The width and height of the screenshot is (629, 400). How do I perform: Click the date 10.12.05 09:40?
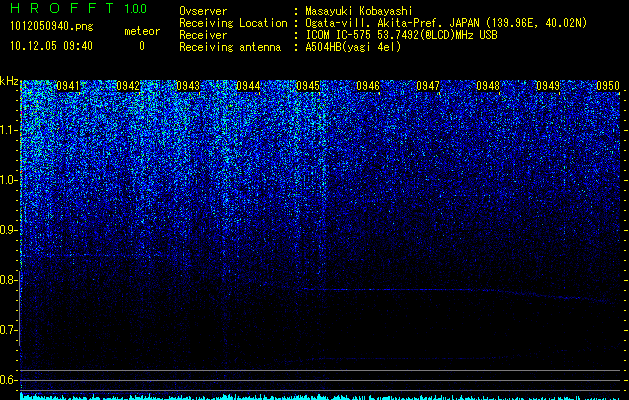[x=51, y=46]
